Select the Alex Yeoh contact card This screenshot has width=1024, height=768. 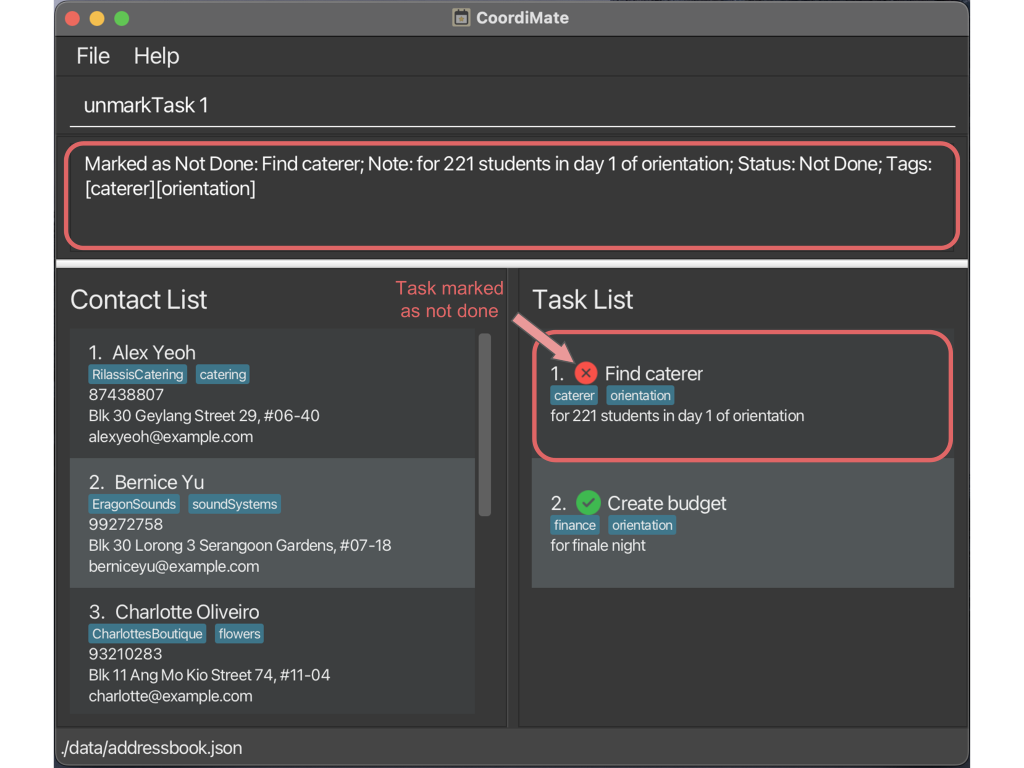tap(272, 394)
